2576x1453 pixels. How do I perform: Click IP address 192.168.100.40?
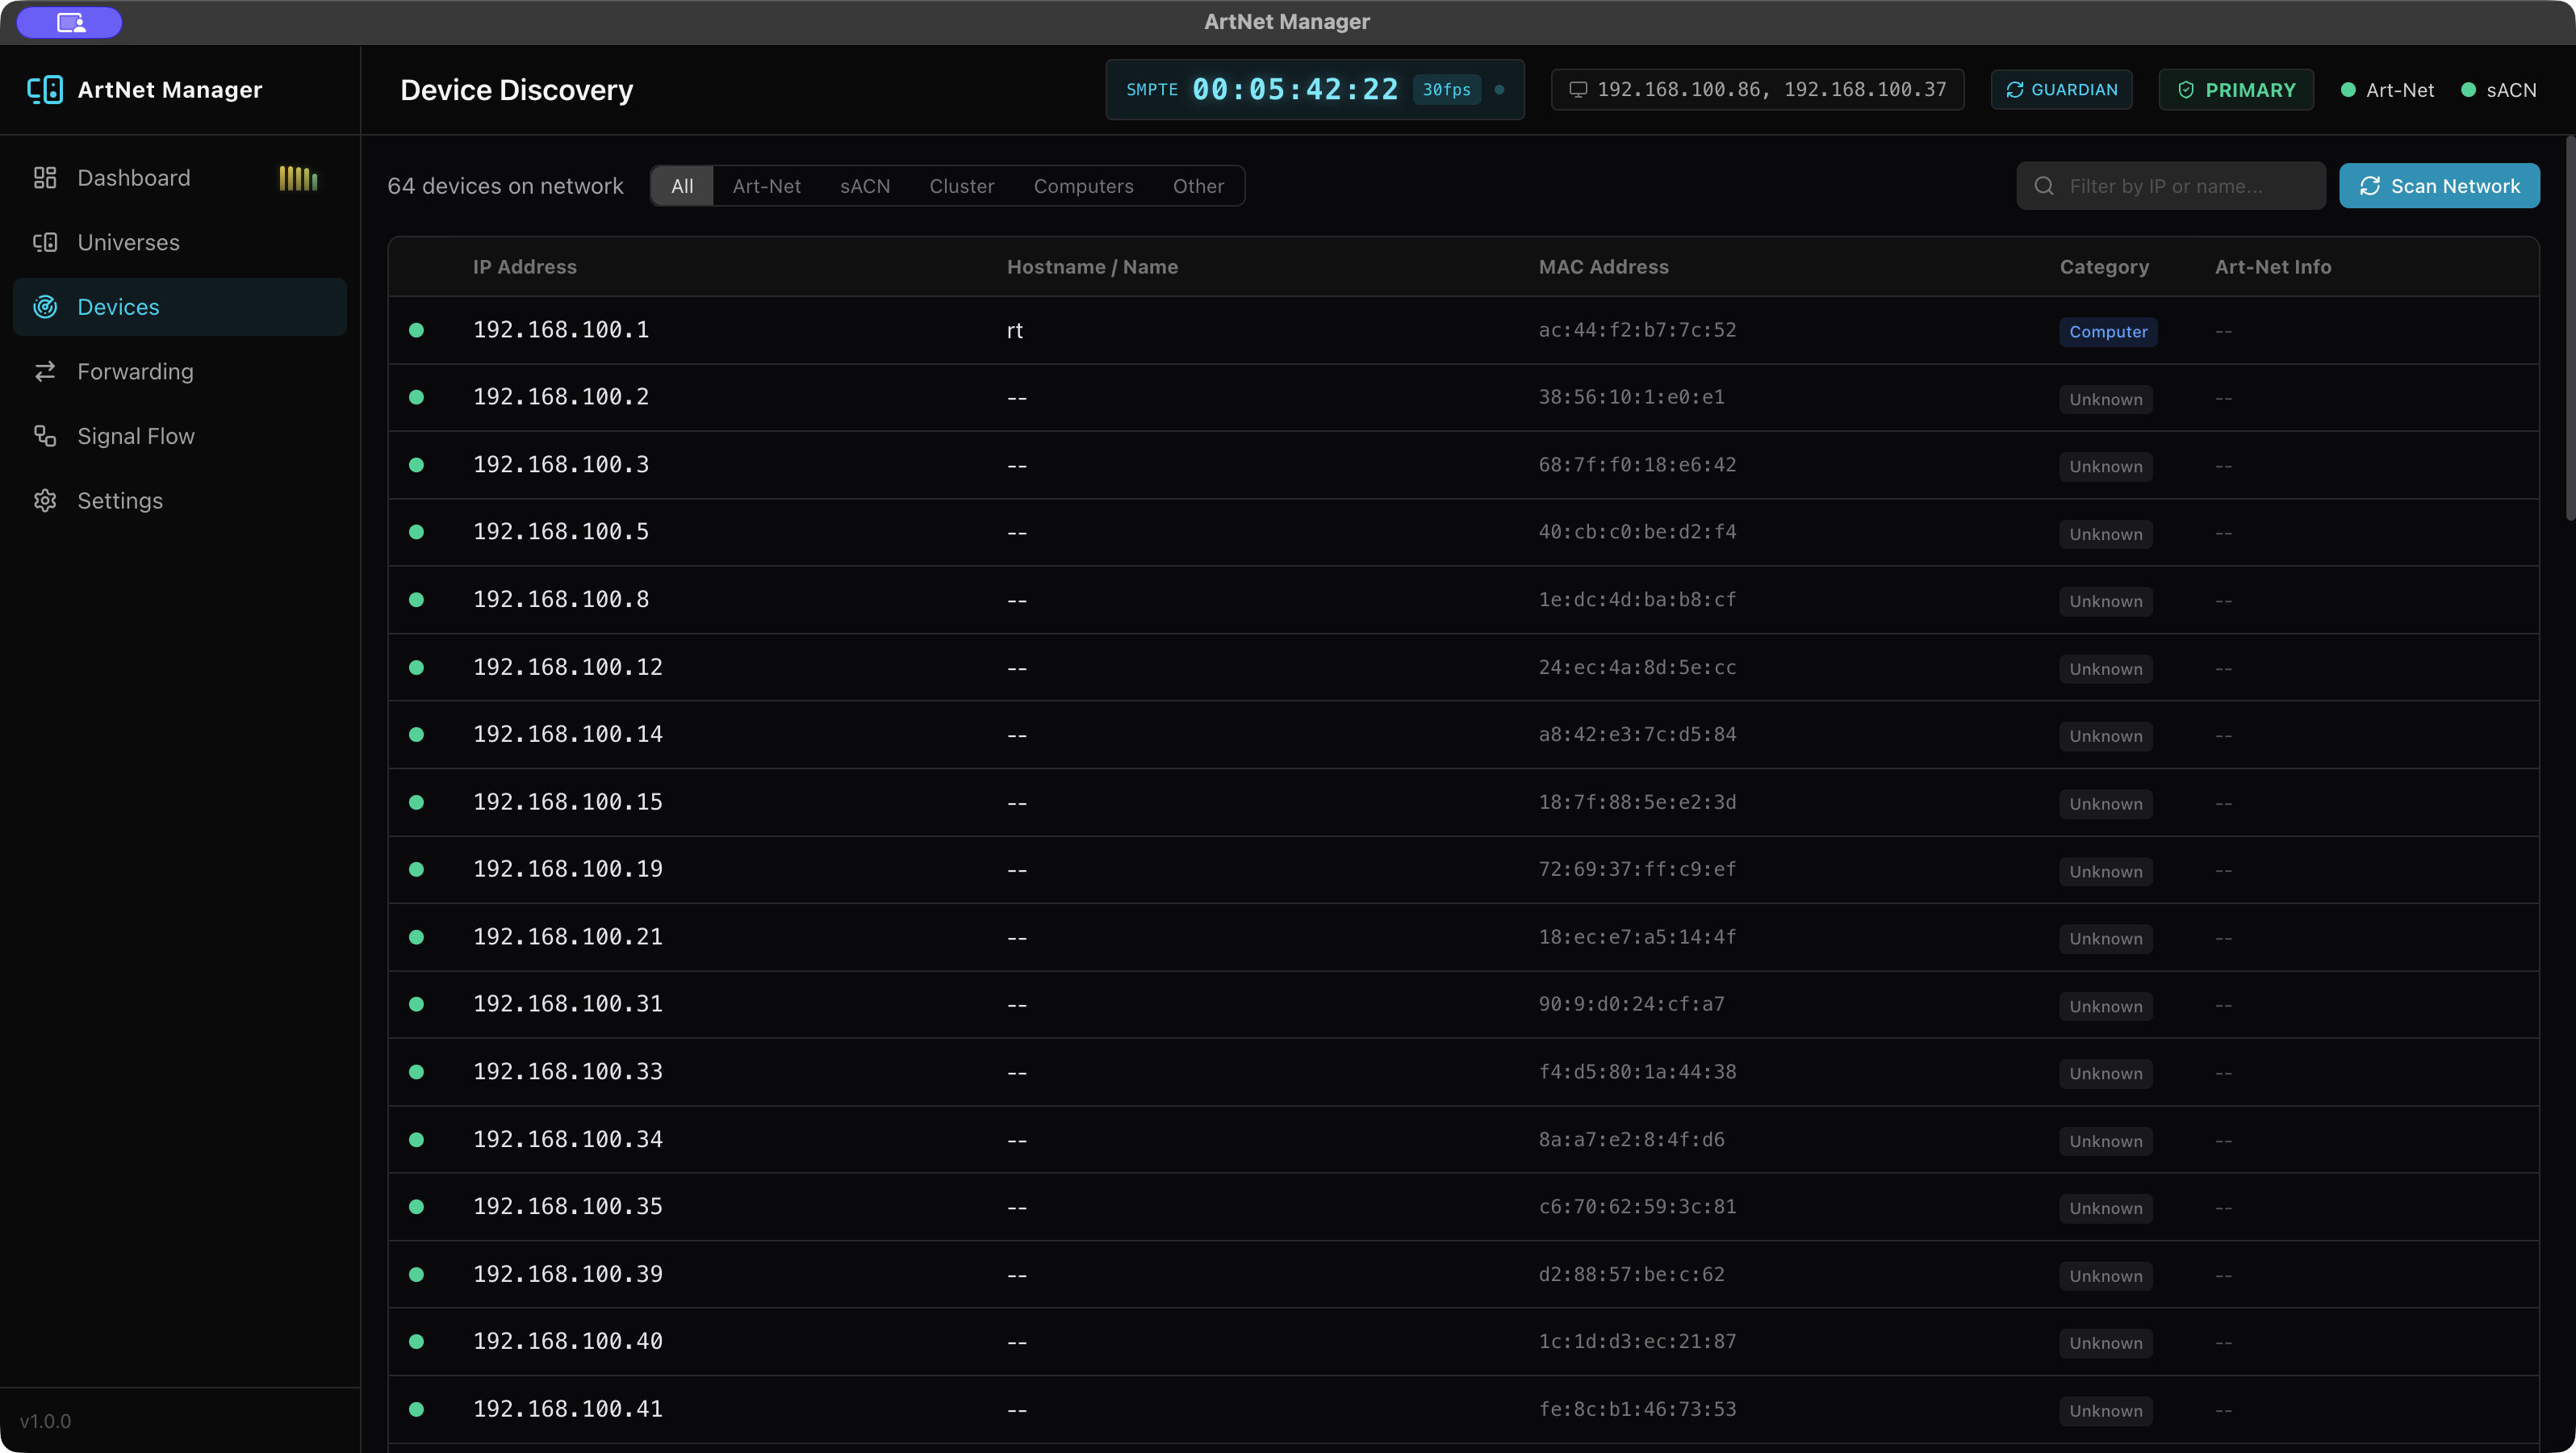click(x=567, y=1341)
